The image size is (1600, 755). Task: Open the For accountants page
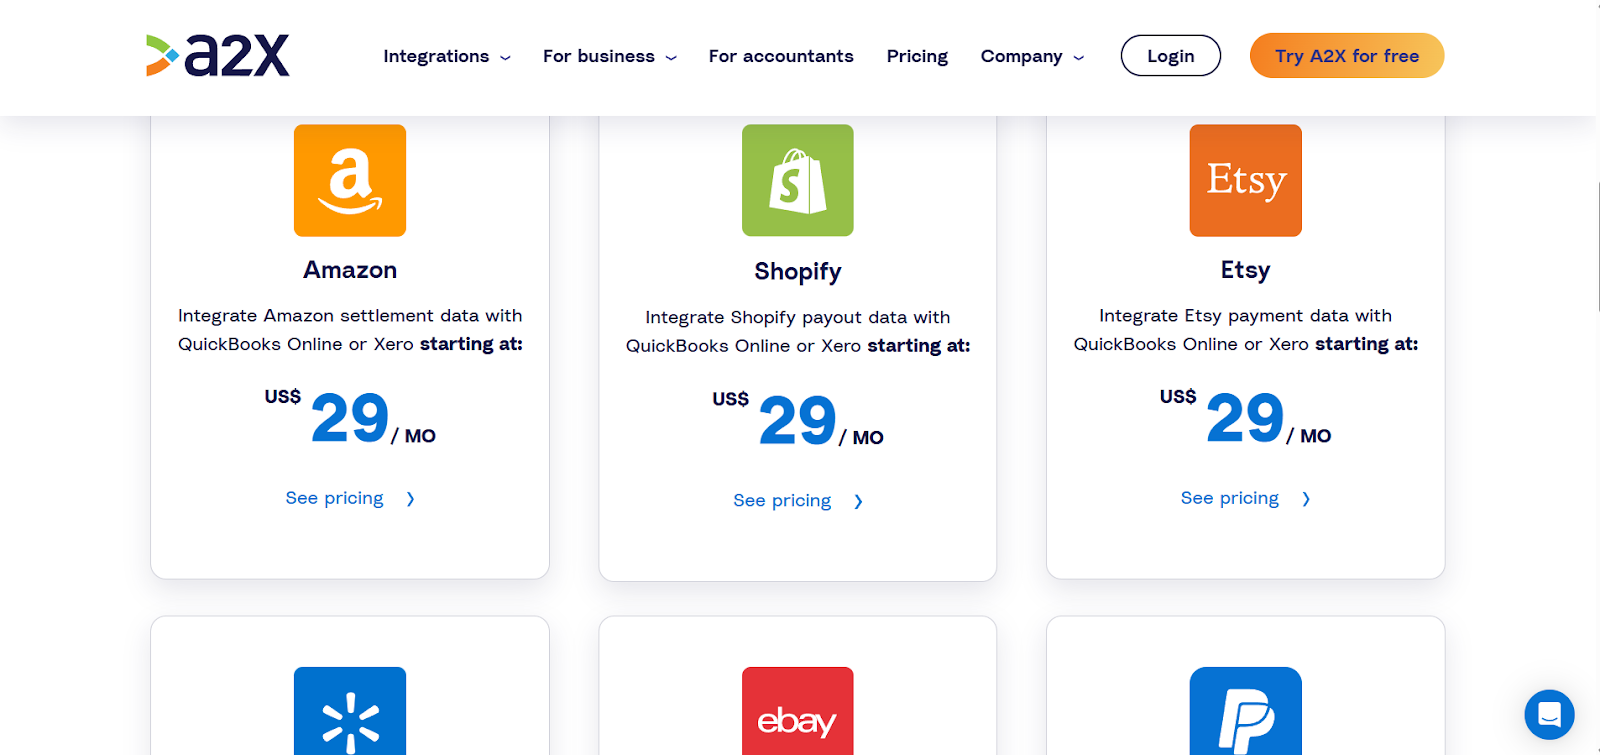pyautogui.click(x=781, y=56)
